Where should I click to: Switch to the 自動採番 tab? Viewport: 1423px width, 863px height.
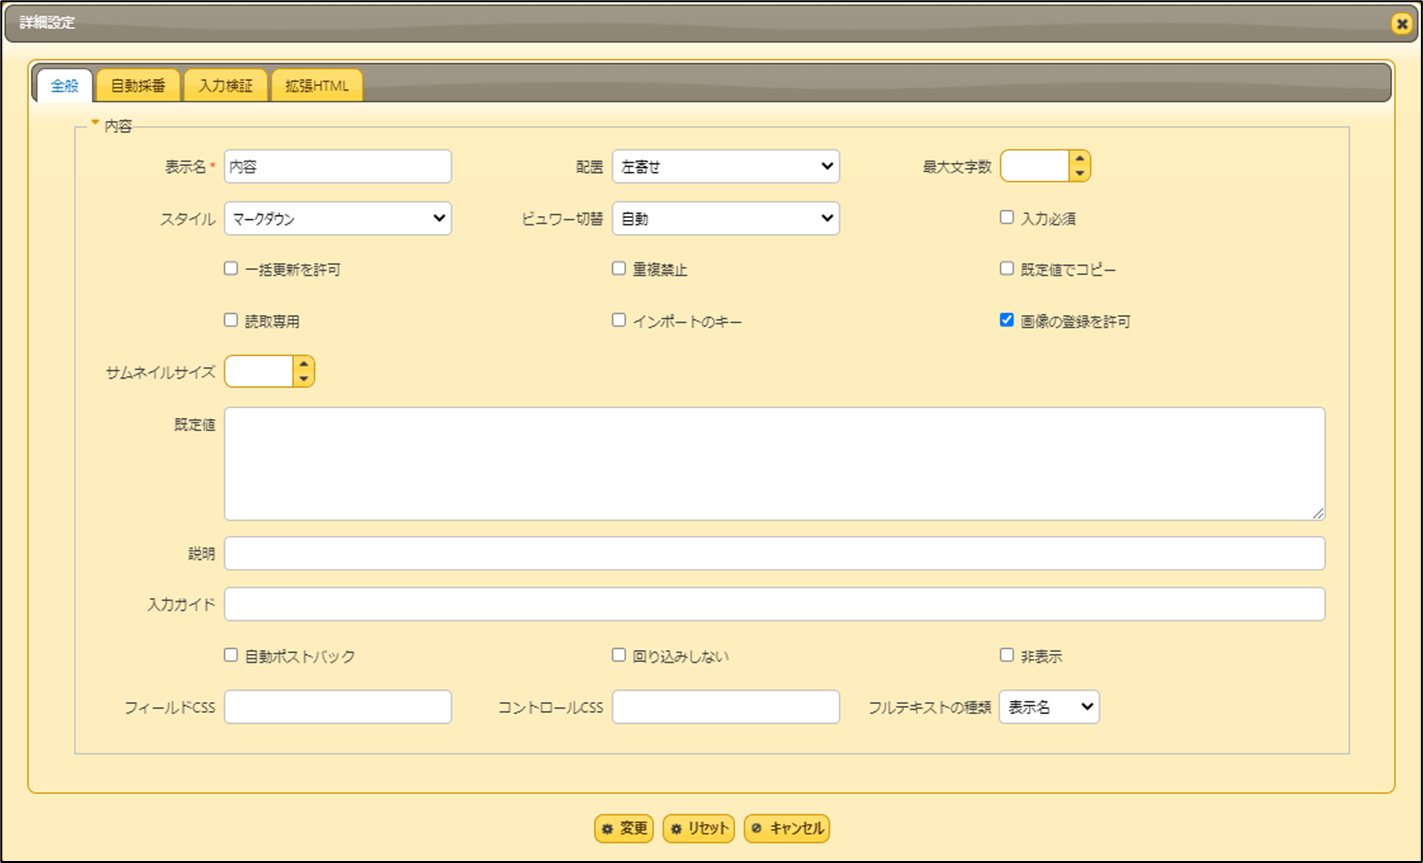pyautogui.click(x=138, y=86)
